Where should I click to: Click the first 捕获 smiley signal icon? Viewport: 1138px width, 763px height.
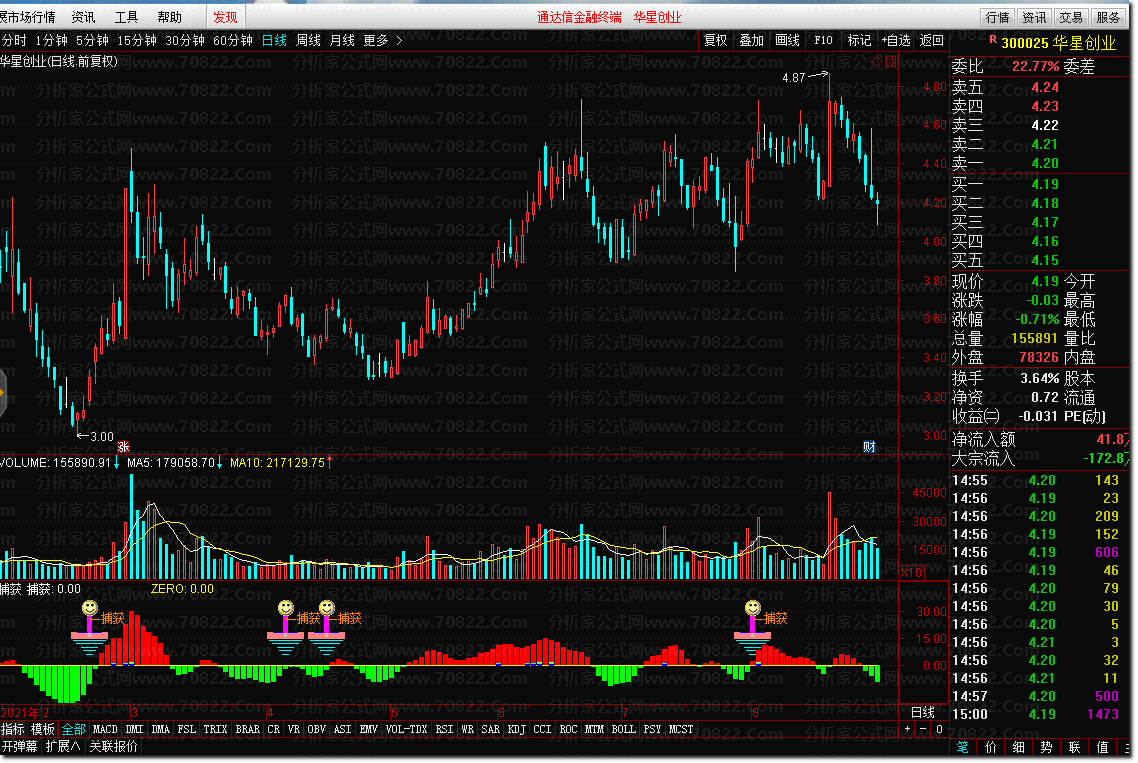click(89, 608)
